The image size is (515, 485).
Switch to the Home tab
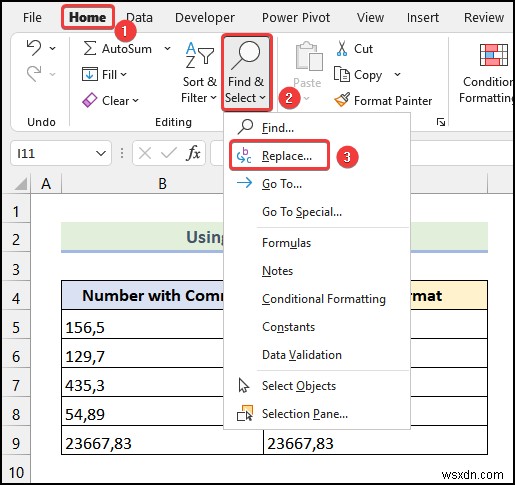88,17
